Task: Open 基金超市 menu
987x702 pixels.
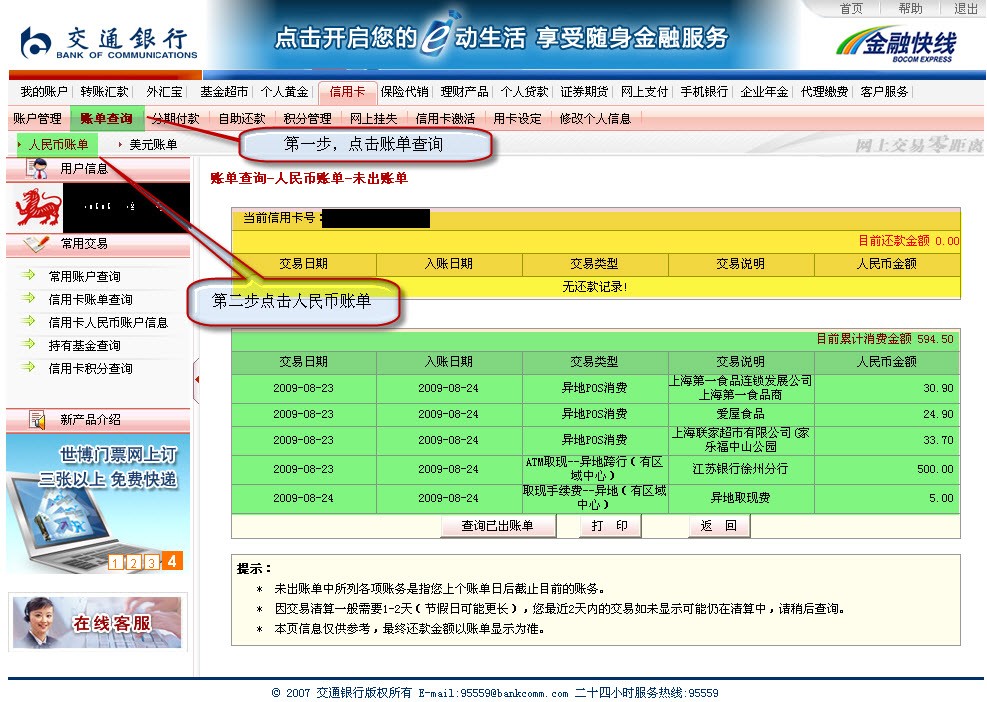Action: click(223, 92)
